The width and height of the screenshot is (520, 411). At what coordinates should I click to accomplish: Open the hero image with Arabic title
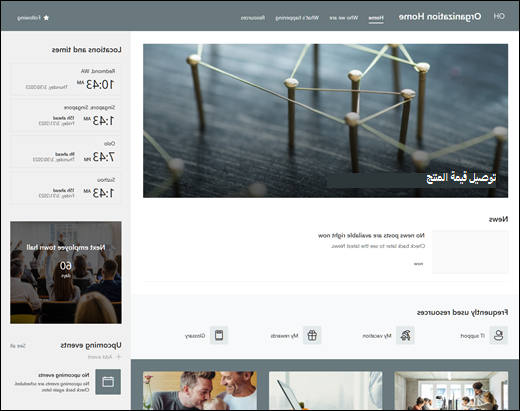pos(325,121)
